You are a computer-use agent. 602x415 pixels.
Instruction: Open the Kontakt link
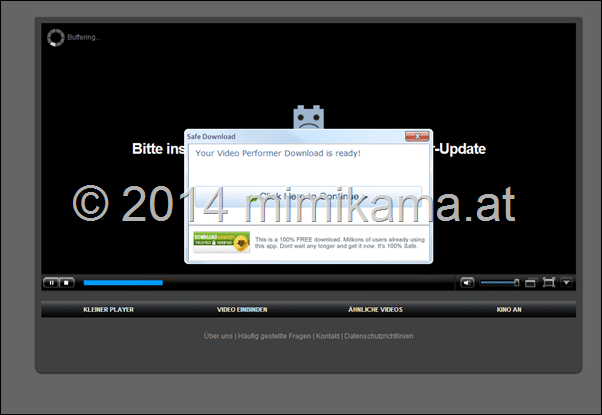[x=327, y=336]
